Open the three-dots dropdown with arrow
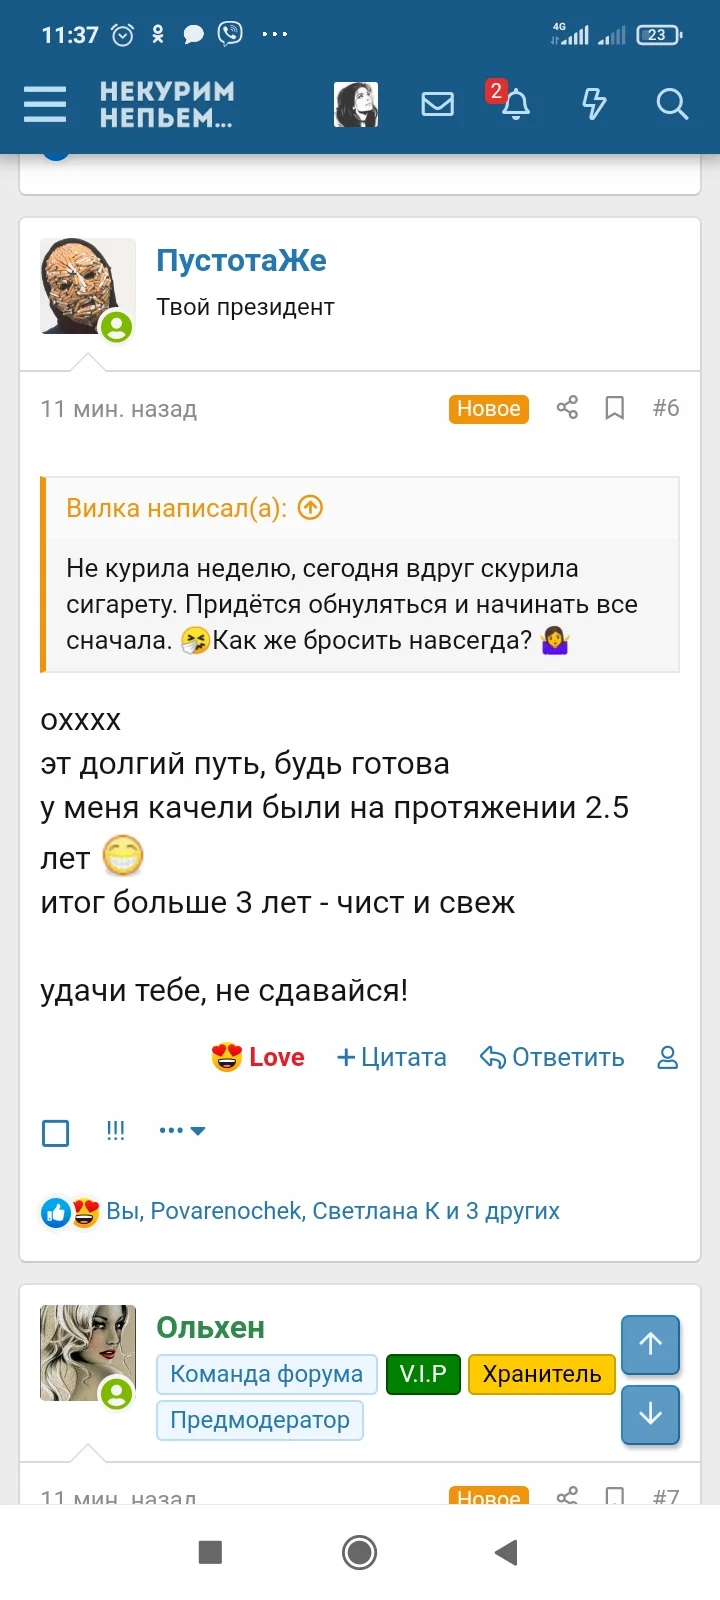This screenshot has height=1600, width=720. click(x=181, y=1130)
